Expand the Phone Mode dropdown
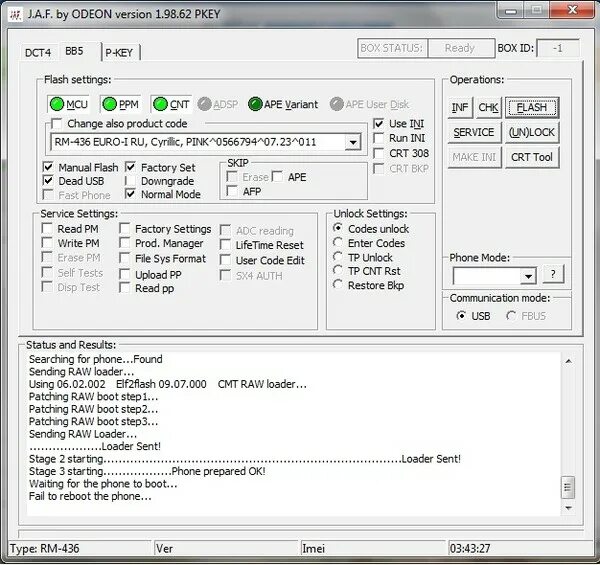The image size is (600, 565). [528, 275]
